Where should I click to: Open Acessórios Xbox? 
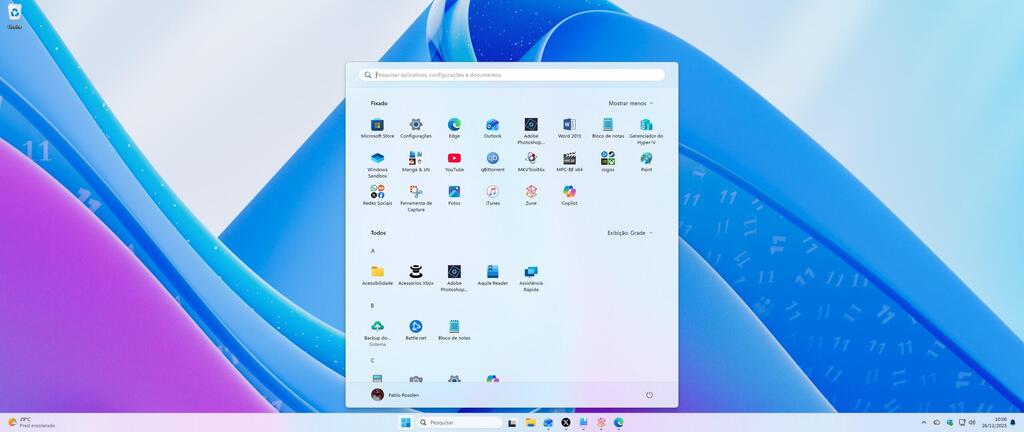click(416, 275)
